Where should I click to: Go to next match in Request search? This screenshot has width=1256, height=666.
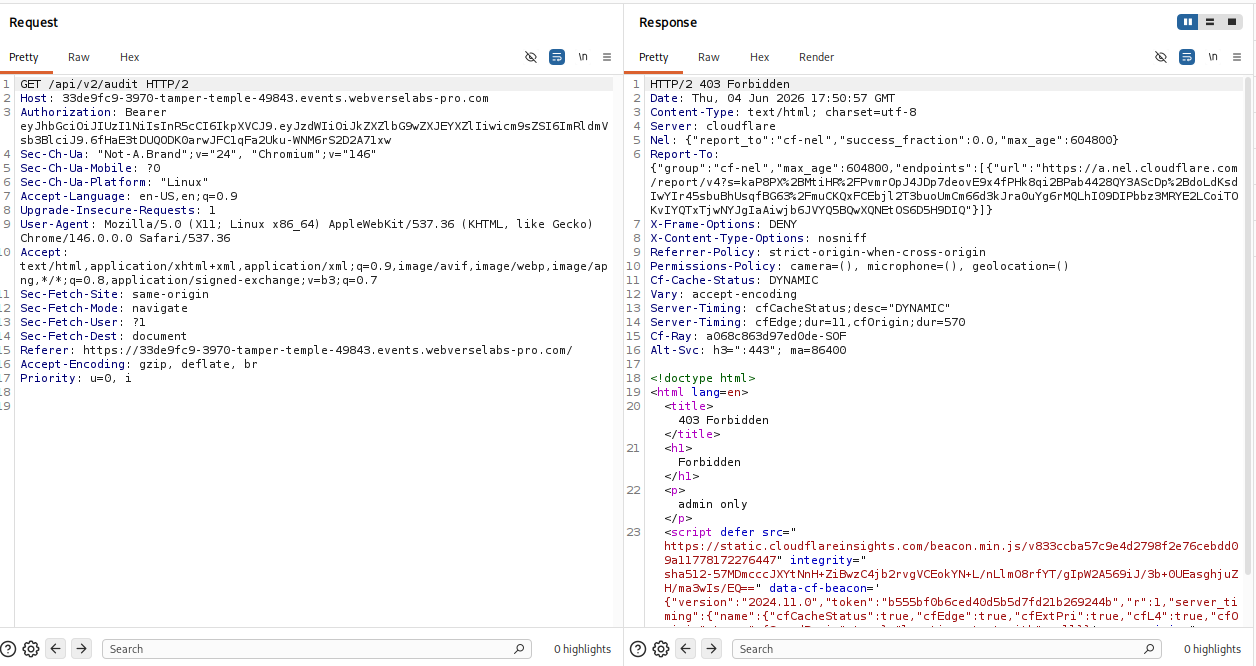pos(82,649)
